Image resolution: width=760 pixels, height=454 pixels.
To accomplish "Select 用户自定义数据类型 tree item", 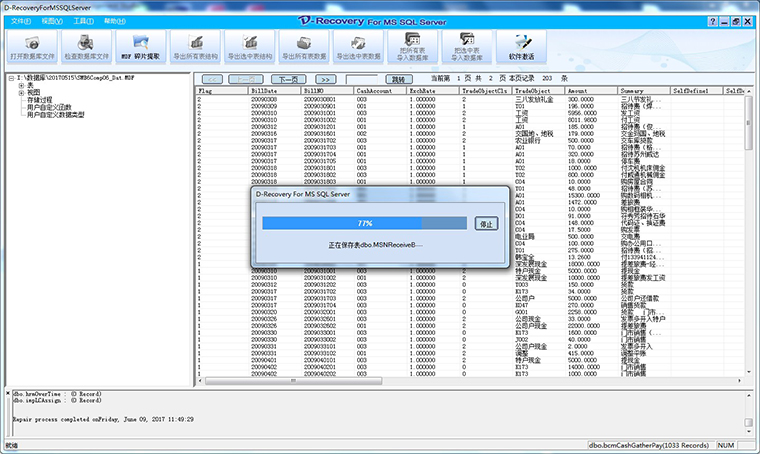I will (56, 115).
